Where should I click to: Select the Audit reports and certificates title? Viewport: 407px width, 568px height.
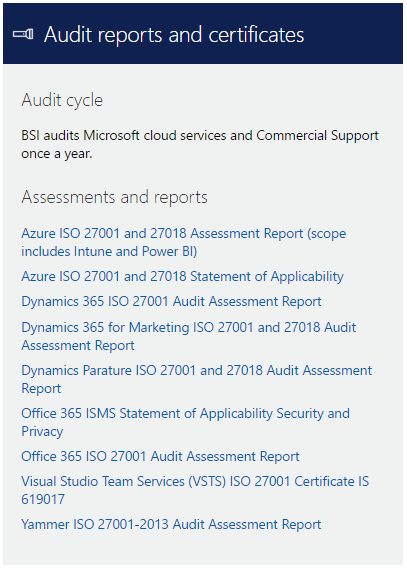tap(174, 35)
